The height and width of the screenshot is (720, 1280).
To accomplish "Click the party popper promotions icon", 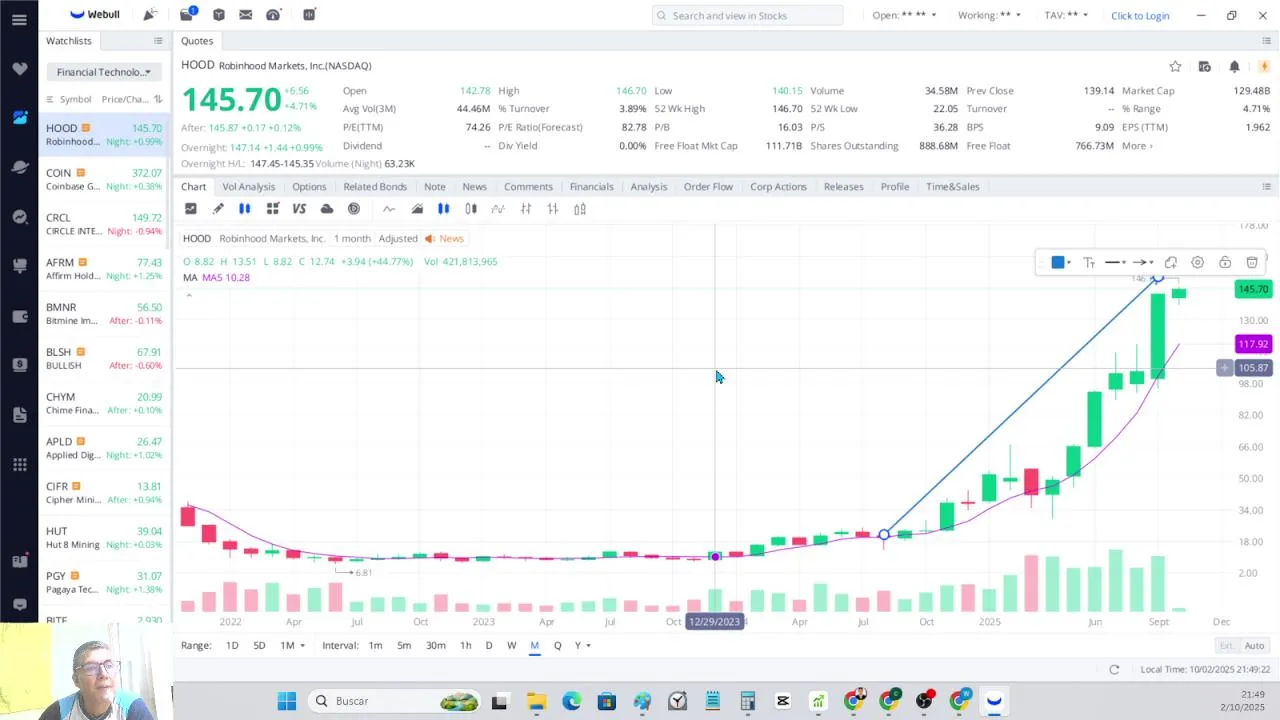I will [x=149, y=14].
